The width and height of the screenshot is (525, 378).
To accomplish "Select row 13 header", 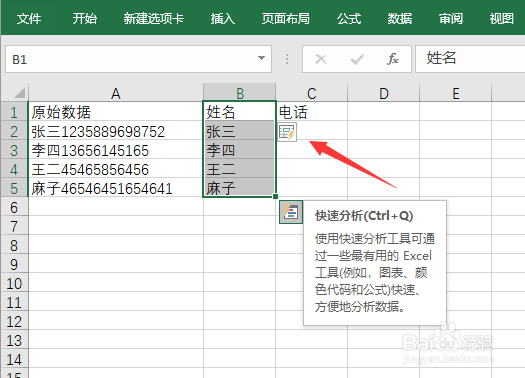I will pyautogui.click(x=14, y=340).
